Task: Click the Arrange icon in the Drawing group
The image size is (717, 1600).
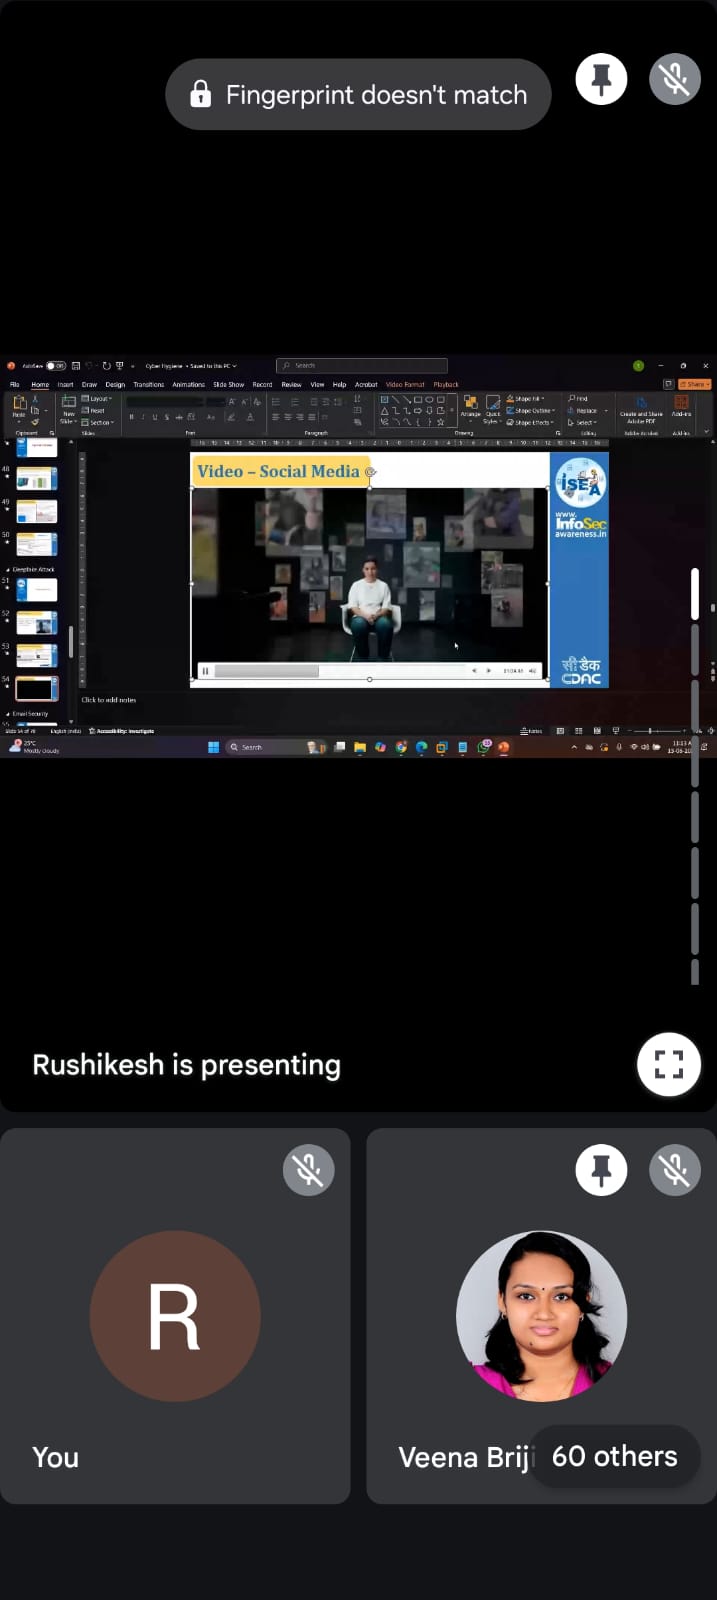Action: point(470,407)
